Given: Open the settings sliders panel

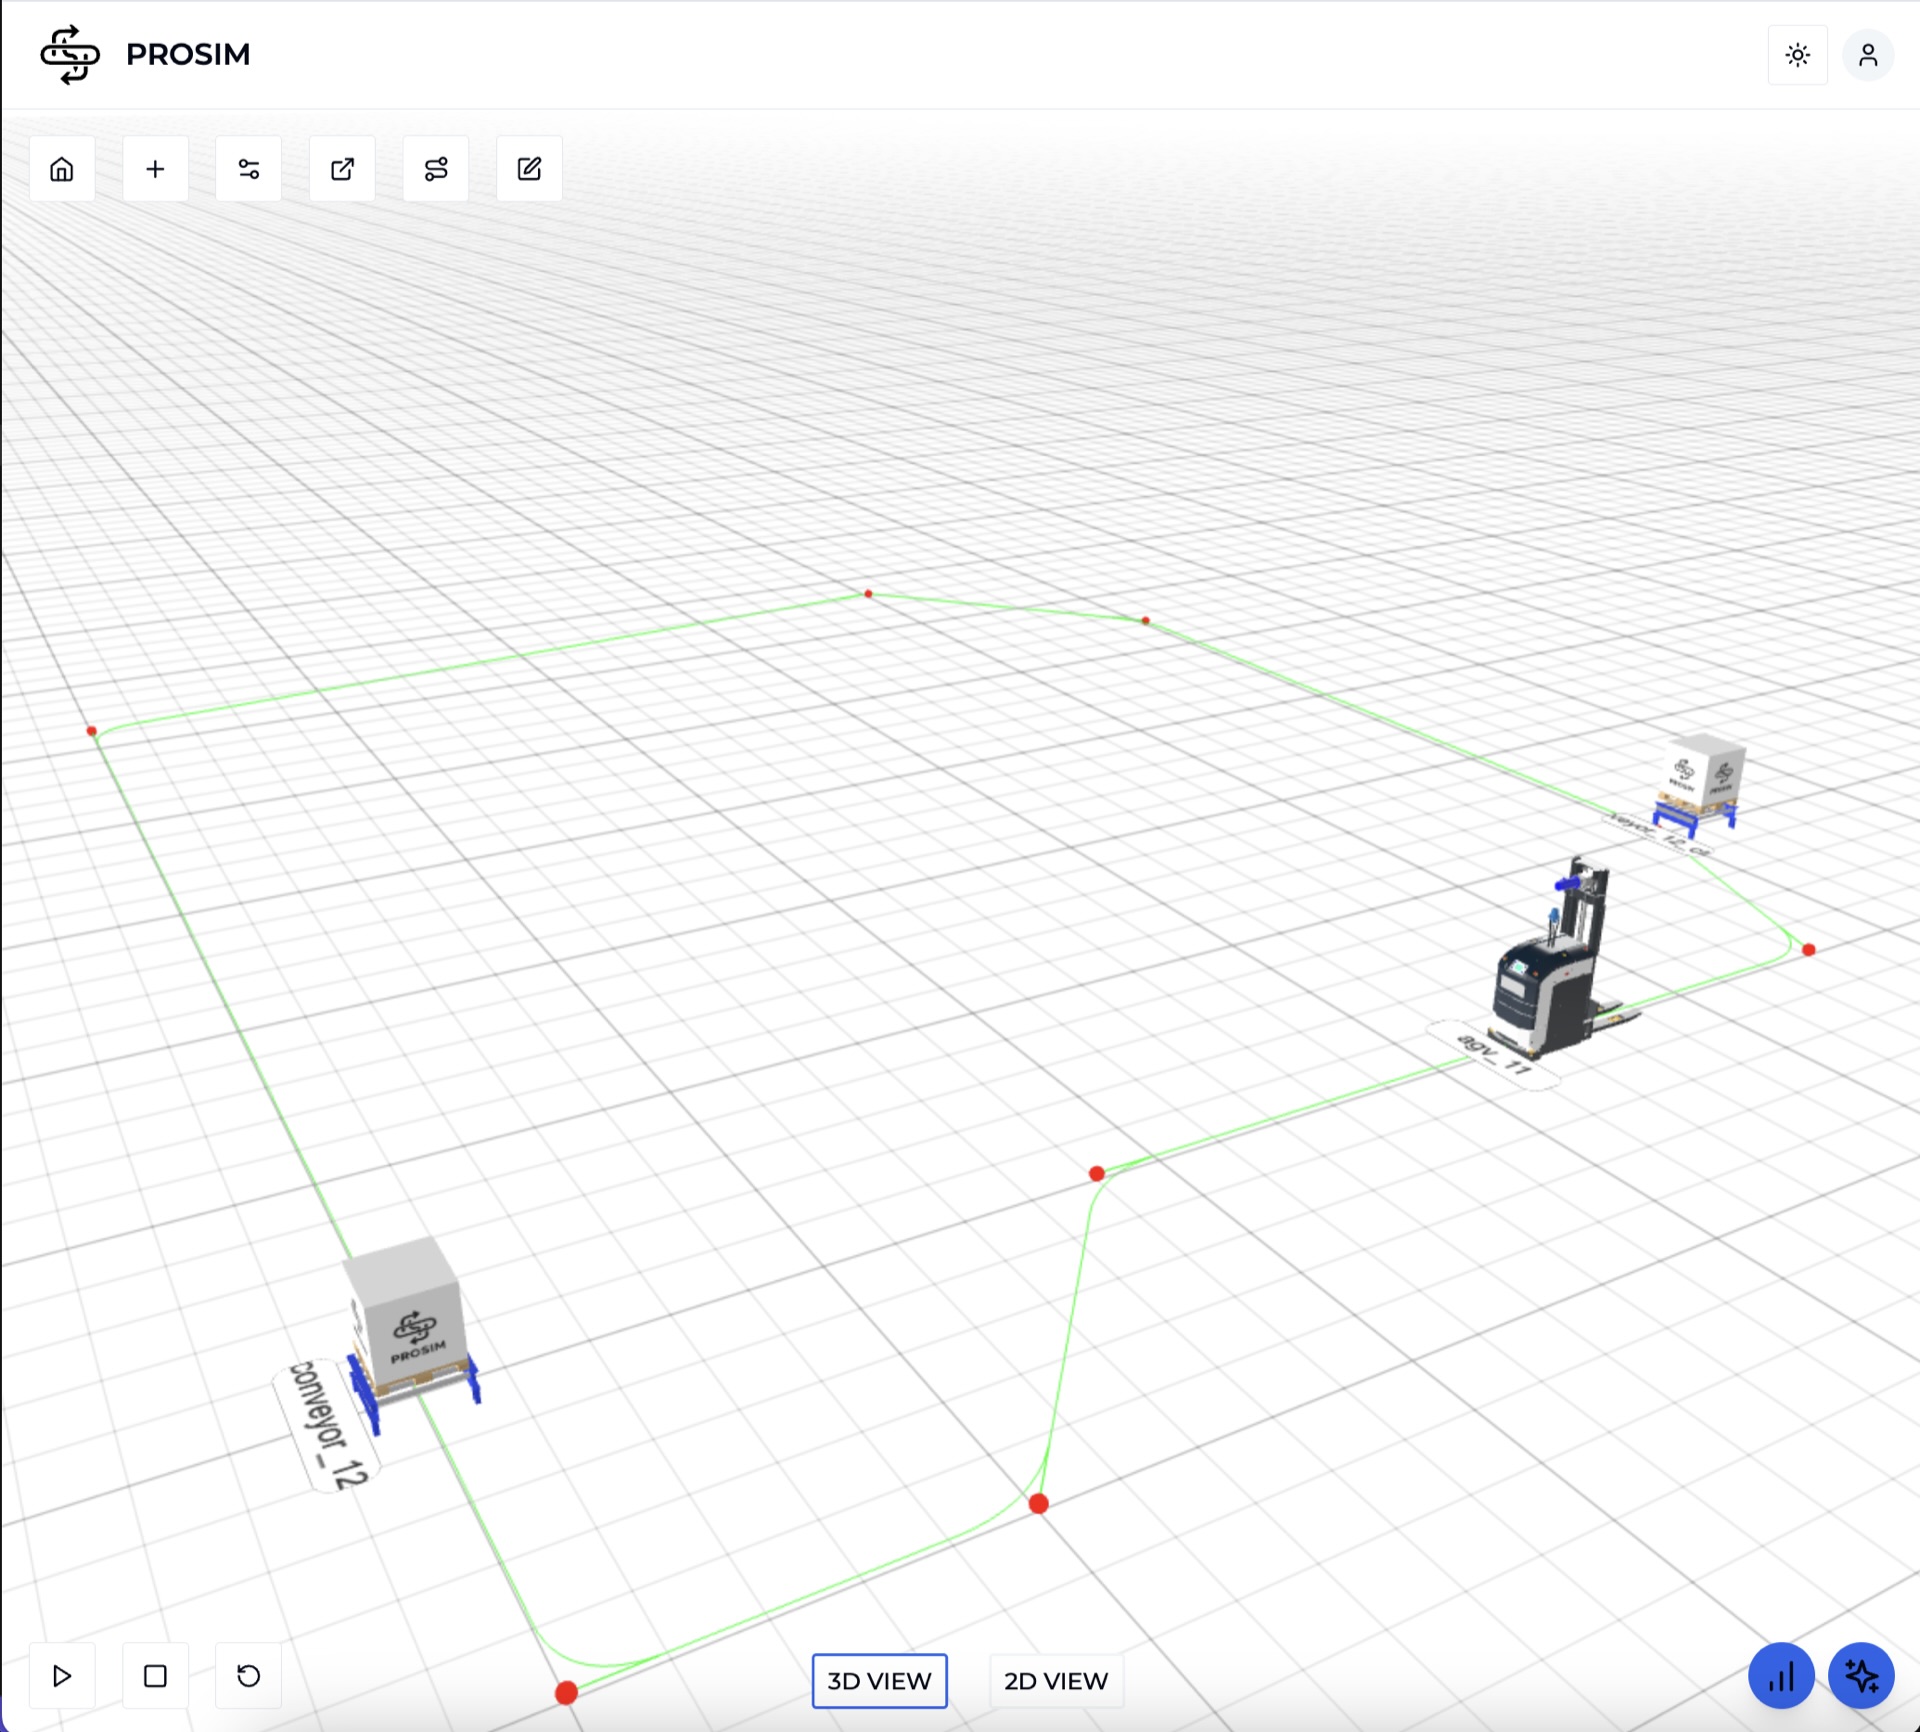Looking at the screenshot, I should tap(247, 167).
